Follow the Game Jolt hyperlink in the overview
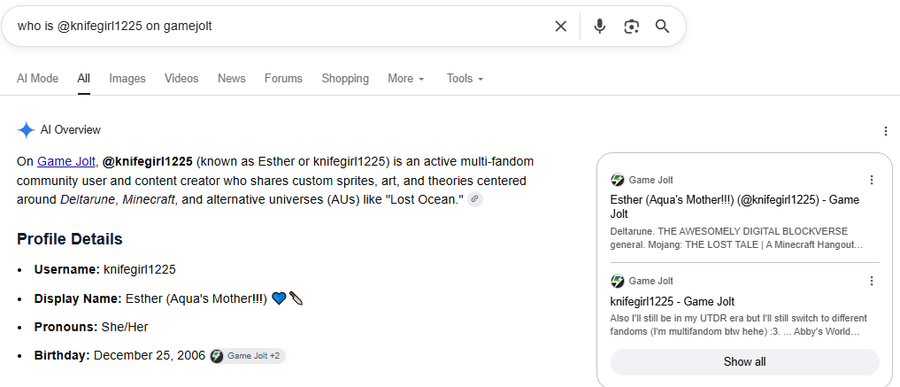This screenshot has height=387, width=900. pyautogui.click(x=66, y=161)
